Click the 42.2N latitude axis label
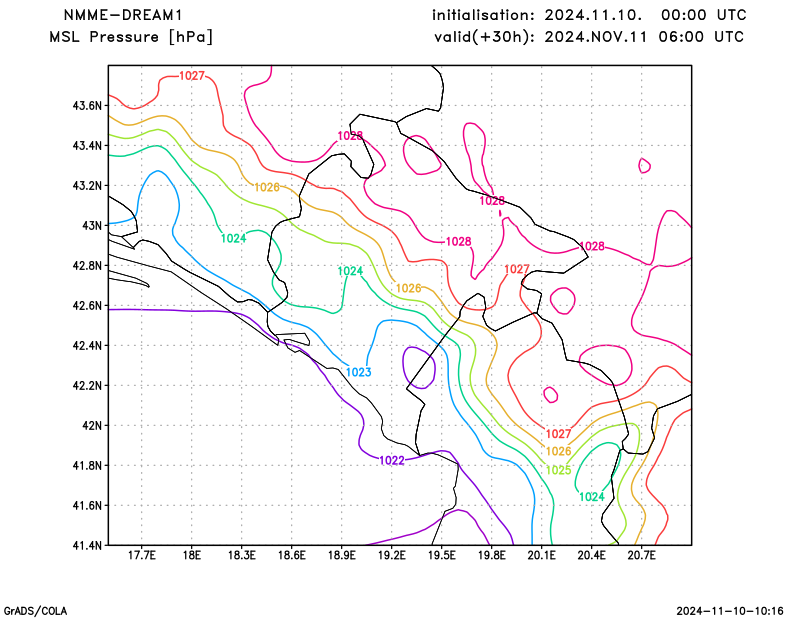Screen dimensions: 800x618 (87, 385)
